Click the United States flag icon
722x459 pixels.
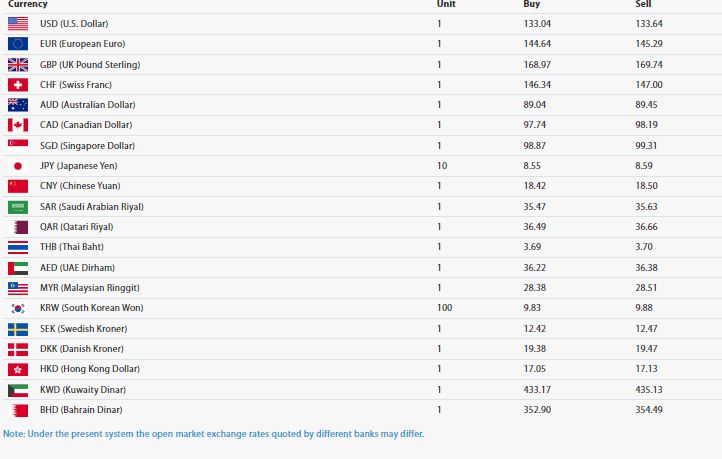[18, 23]
